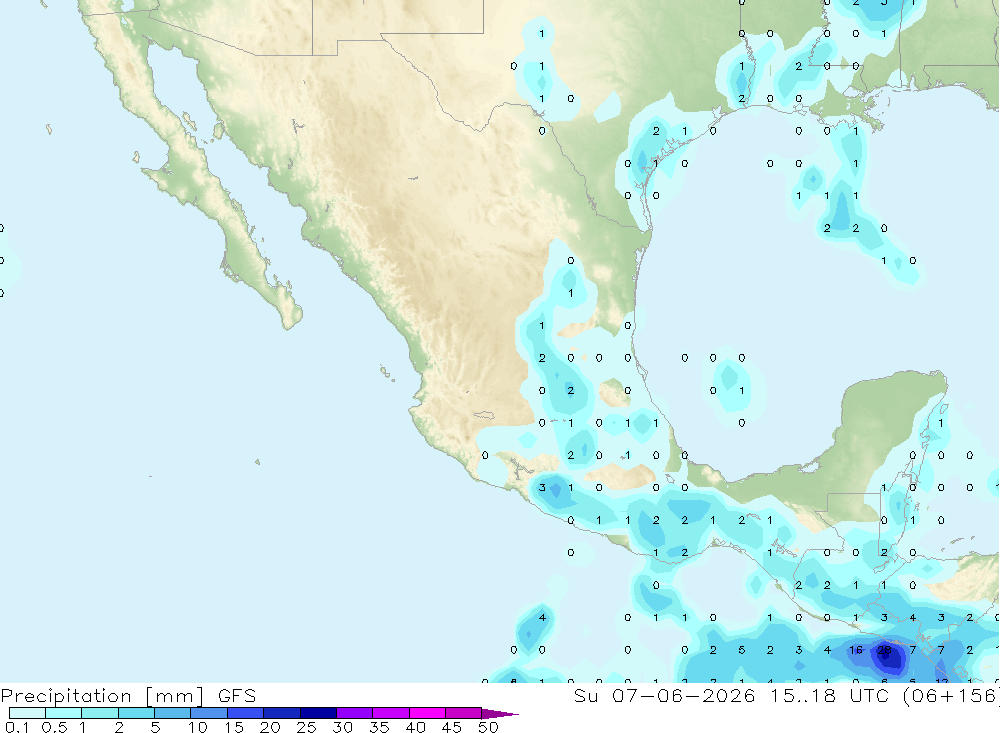Viewport: 1000px width, 733px height.
Task: Click the "0.5" legend scale label
Action: click(x=54, y=727)
